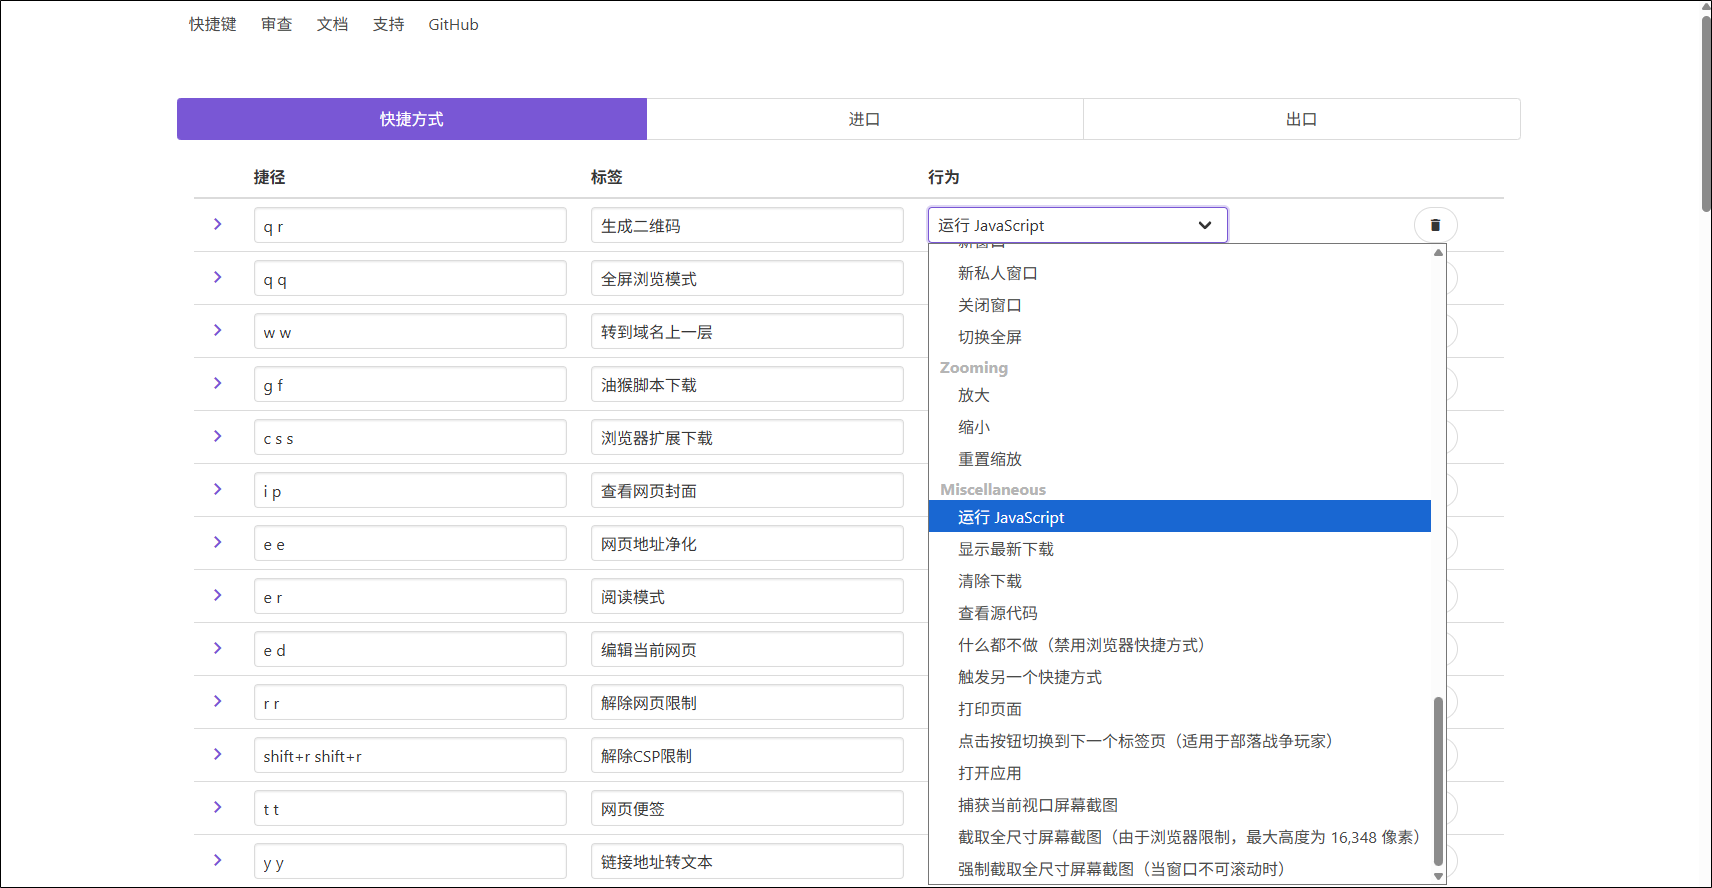Click the 生成二维码 label input field
This screenshot has width=1712, height=888.
(x=746, y=226)
